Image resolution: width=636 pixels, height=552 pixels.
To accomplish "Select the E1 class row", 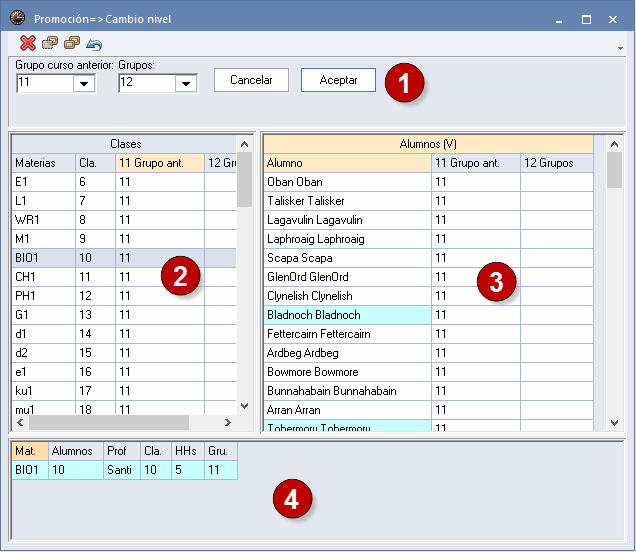I will tap(125, 182).
